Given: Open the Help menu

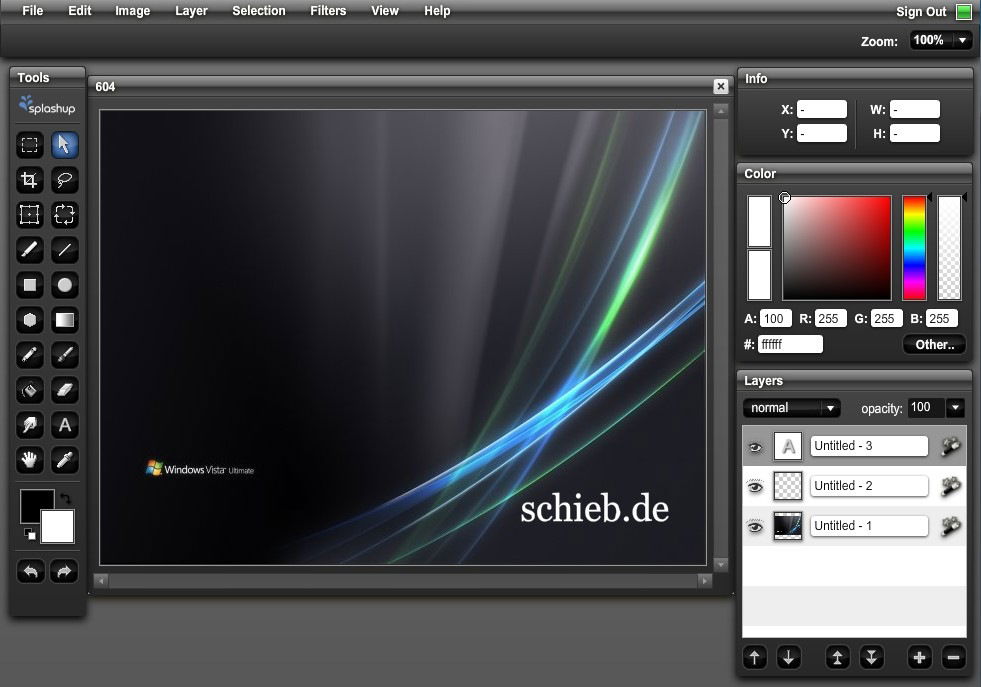Looking at the screenshot, I should [437, 11].
